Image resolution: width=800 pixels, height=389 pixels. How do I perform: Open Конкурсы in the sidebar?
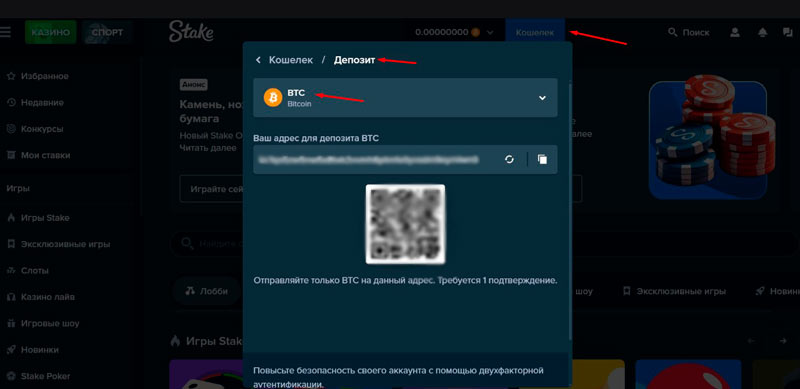(x=42, y=129)
